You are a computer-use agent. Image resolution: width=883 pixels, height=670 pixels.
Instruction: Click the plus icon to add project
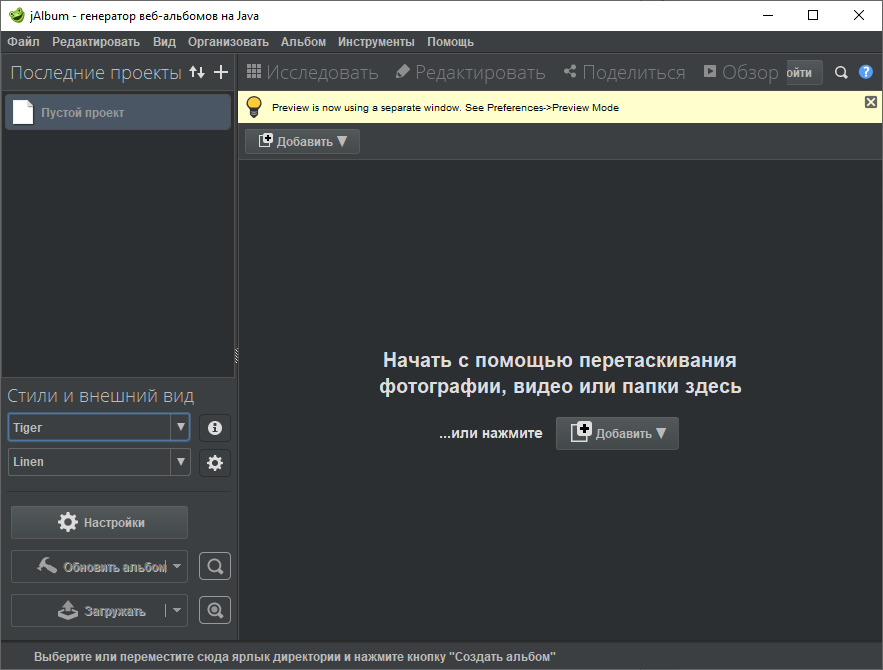221,72
